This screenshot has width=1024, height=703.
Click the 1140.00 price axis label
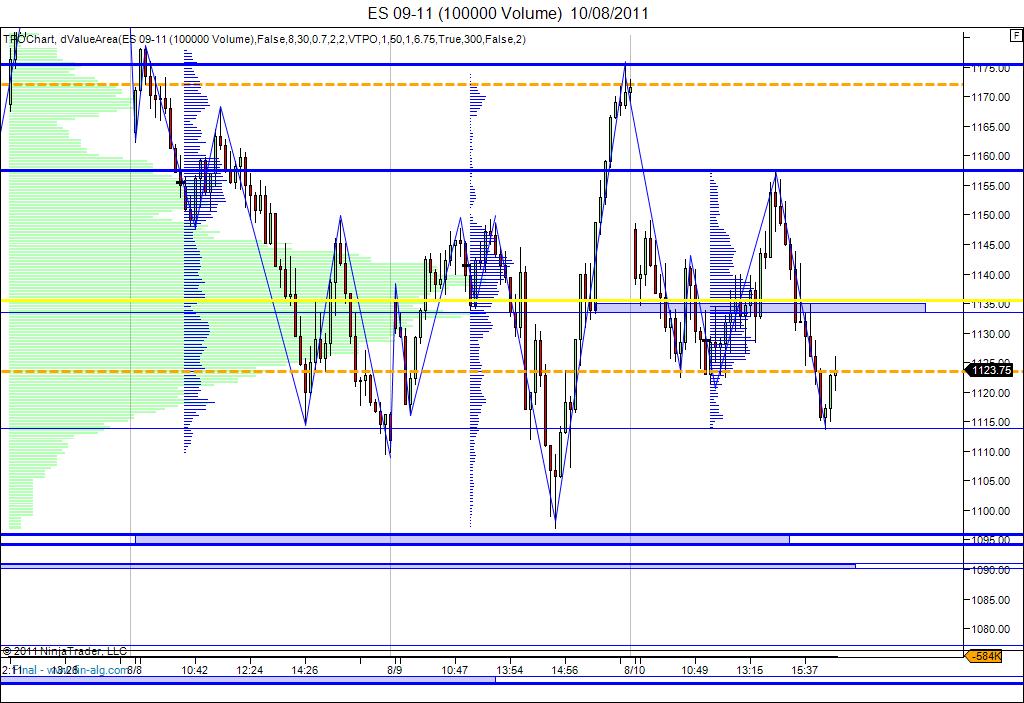pyautogui.click(x=991, y=274)
